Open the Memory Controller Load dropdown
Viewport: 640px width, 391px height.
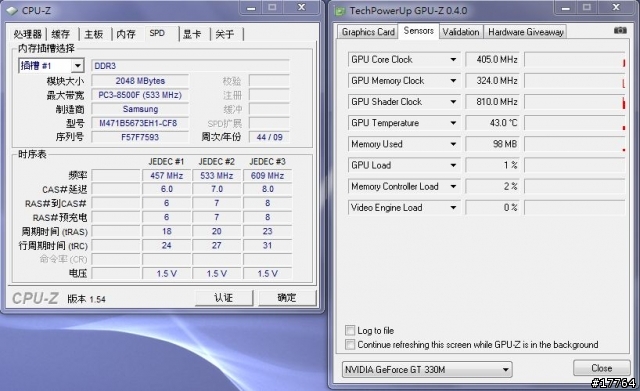(x=453, y=187)
